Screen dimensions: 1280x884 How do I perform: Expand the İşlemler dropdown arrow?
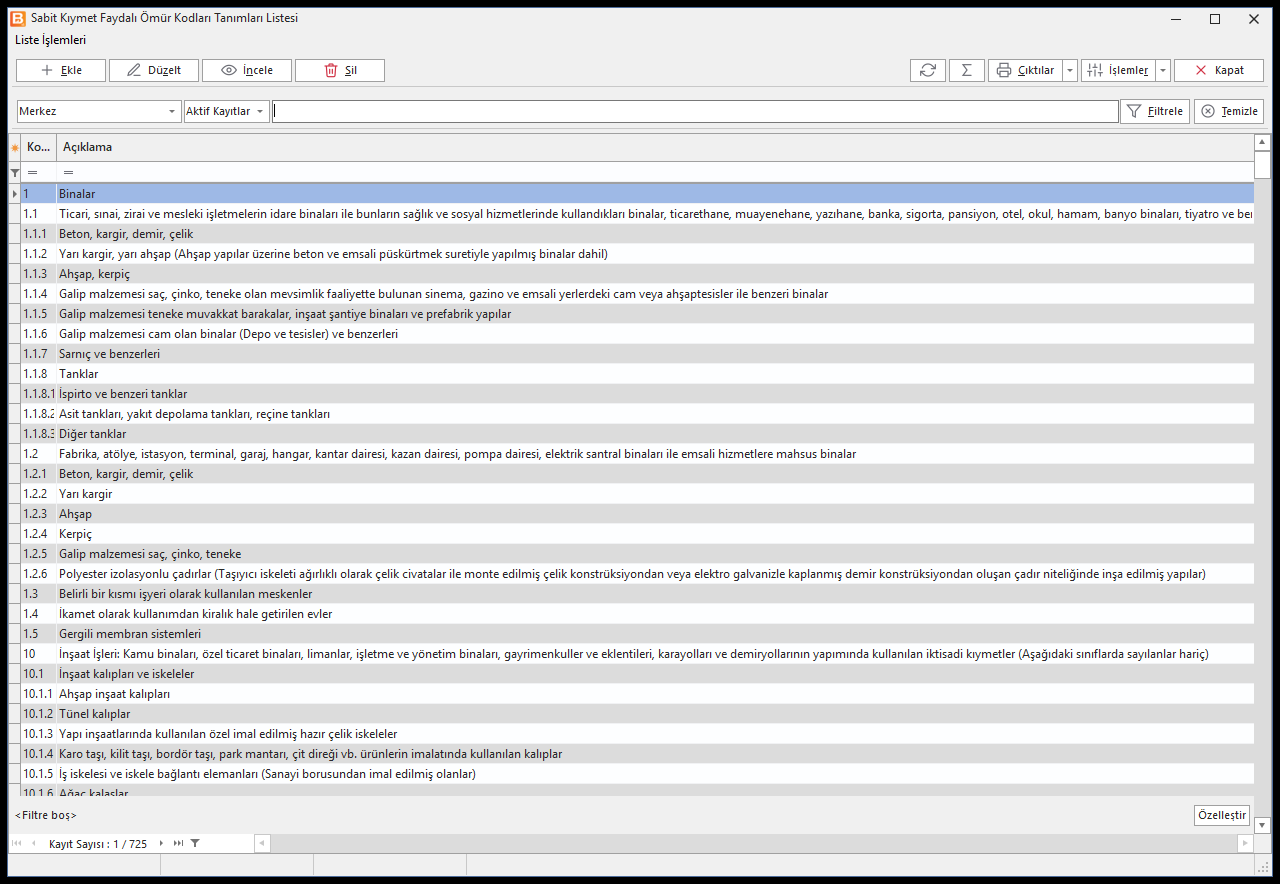click(1163, 70)
